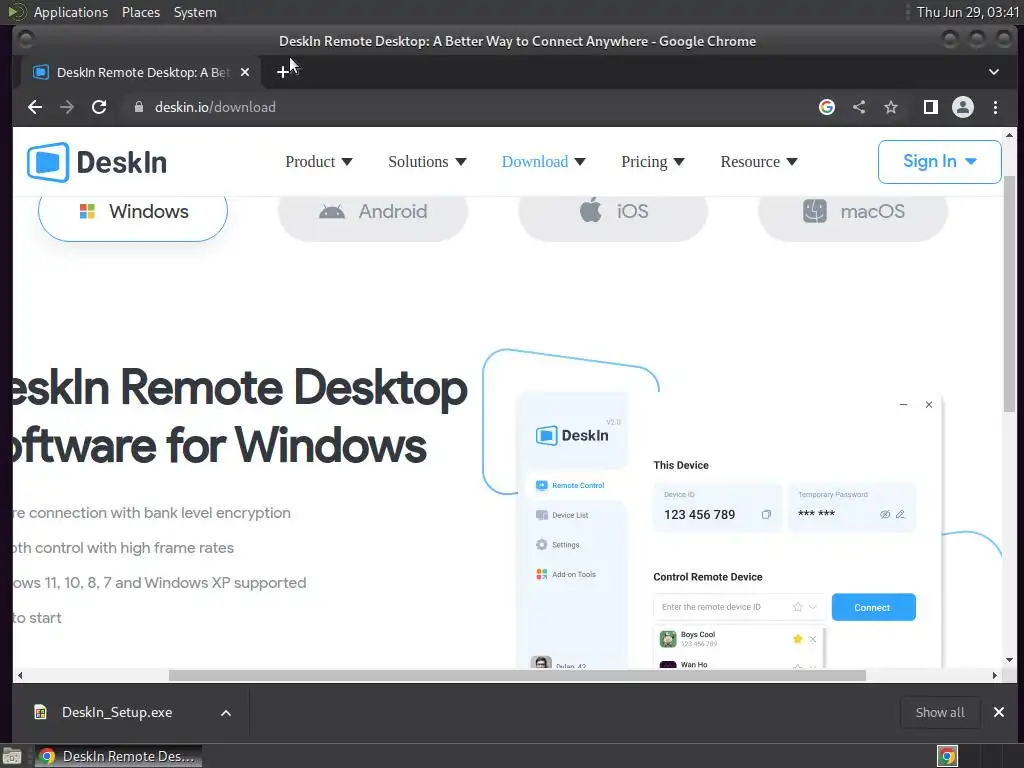Click DeskIn Remote Des... taskbar window button
1024x768 pixels.
click(118, 756)
